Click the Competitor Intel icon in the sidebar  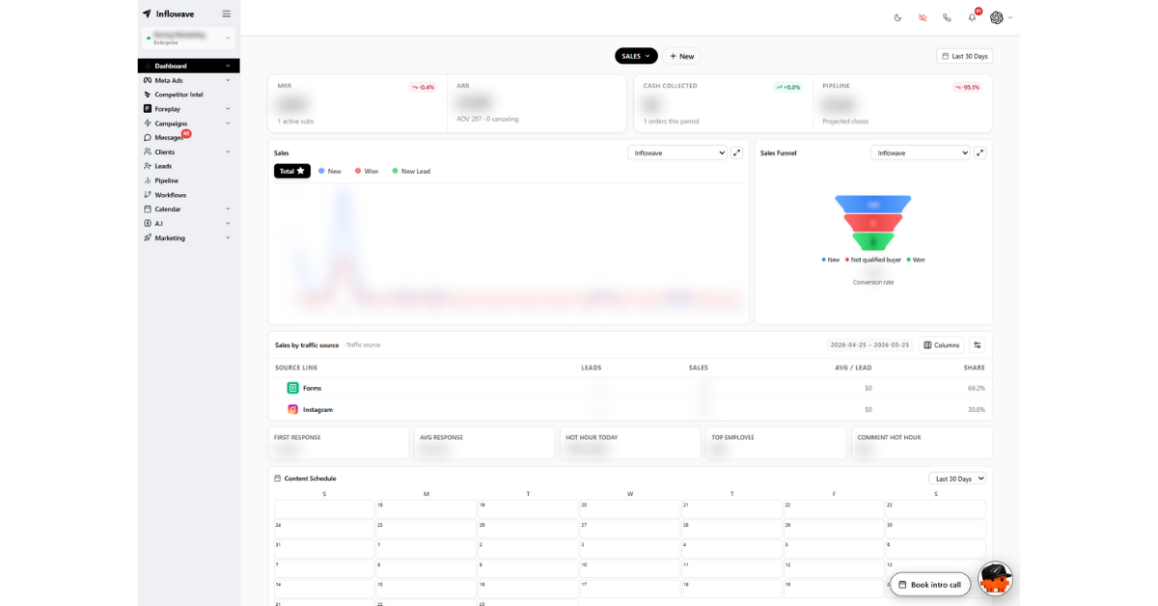point(148,94)
